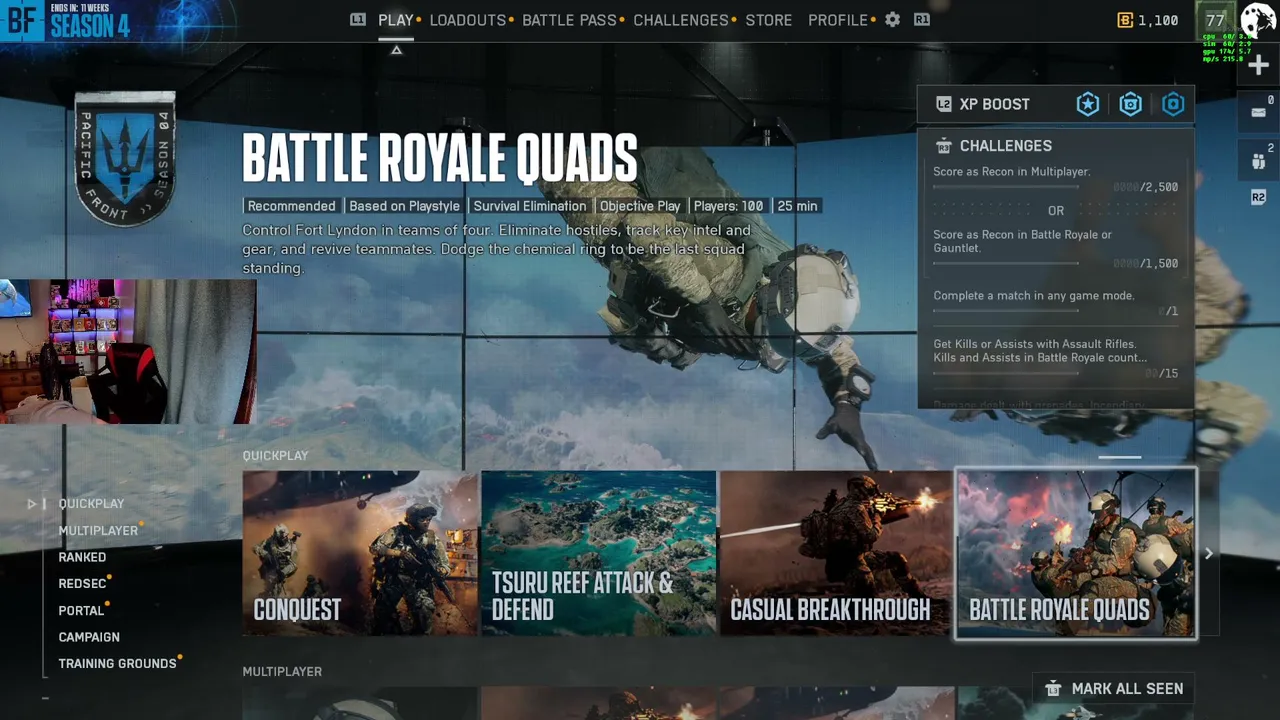Click the triangle marker beside Quickplay

(x=32, y=504)
